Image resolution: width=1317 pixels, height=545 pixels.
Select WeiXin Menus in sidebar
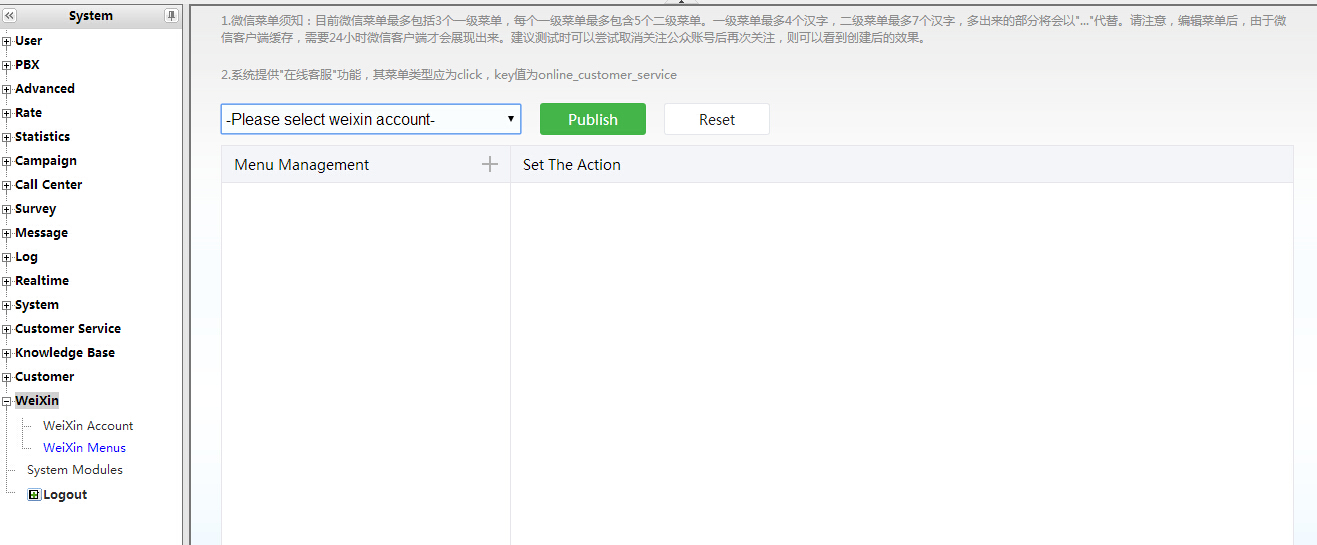pyautogui.click(x=84, y=447)
